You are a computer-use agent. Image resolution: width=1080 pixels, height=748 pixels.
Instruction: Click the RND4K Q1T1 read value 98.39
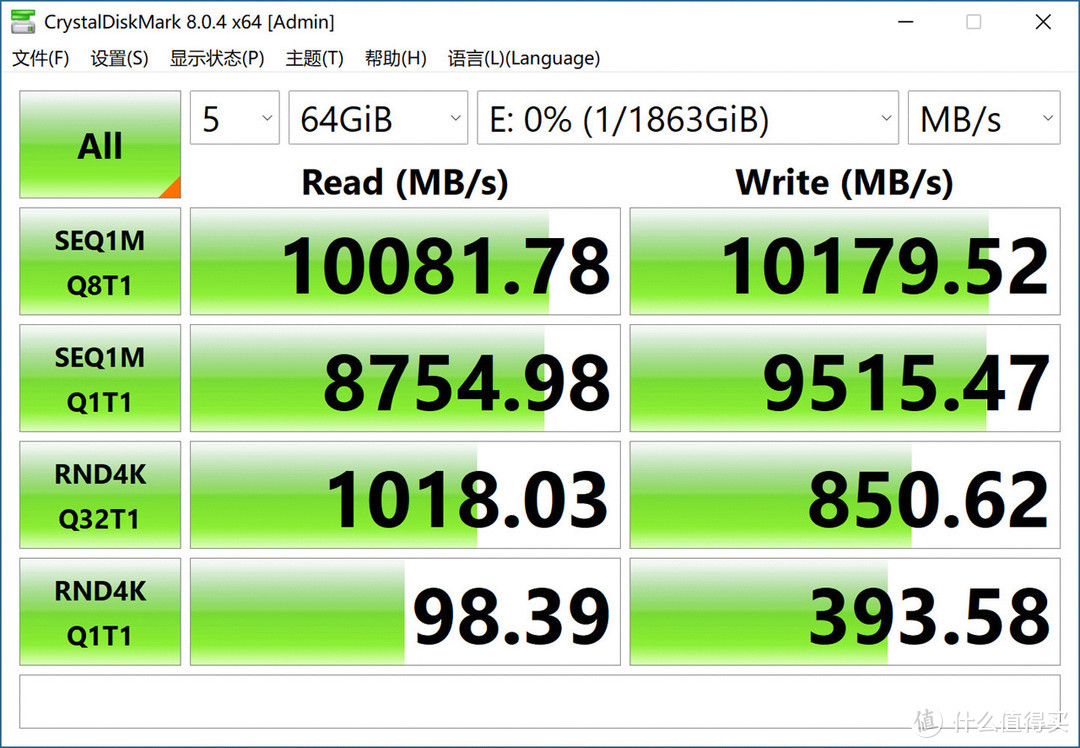(x=405, y=612)
